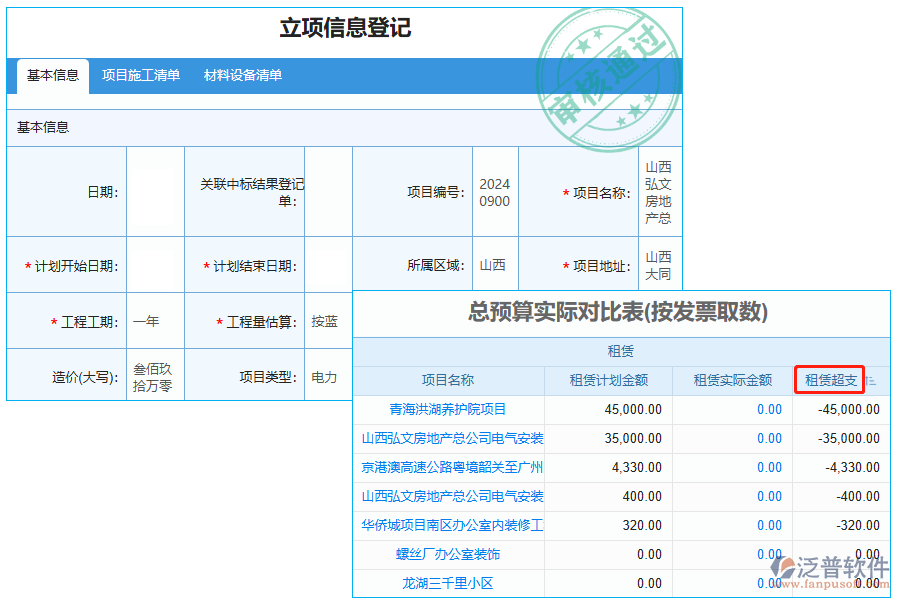Click the 租赁实际金额 column header
This screenshot has width=900, height=600.
pos(735,380)
